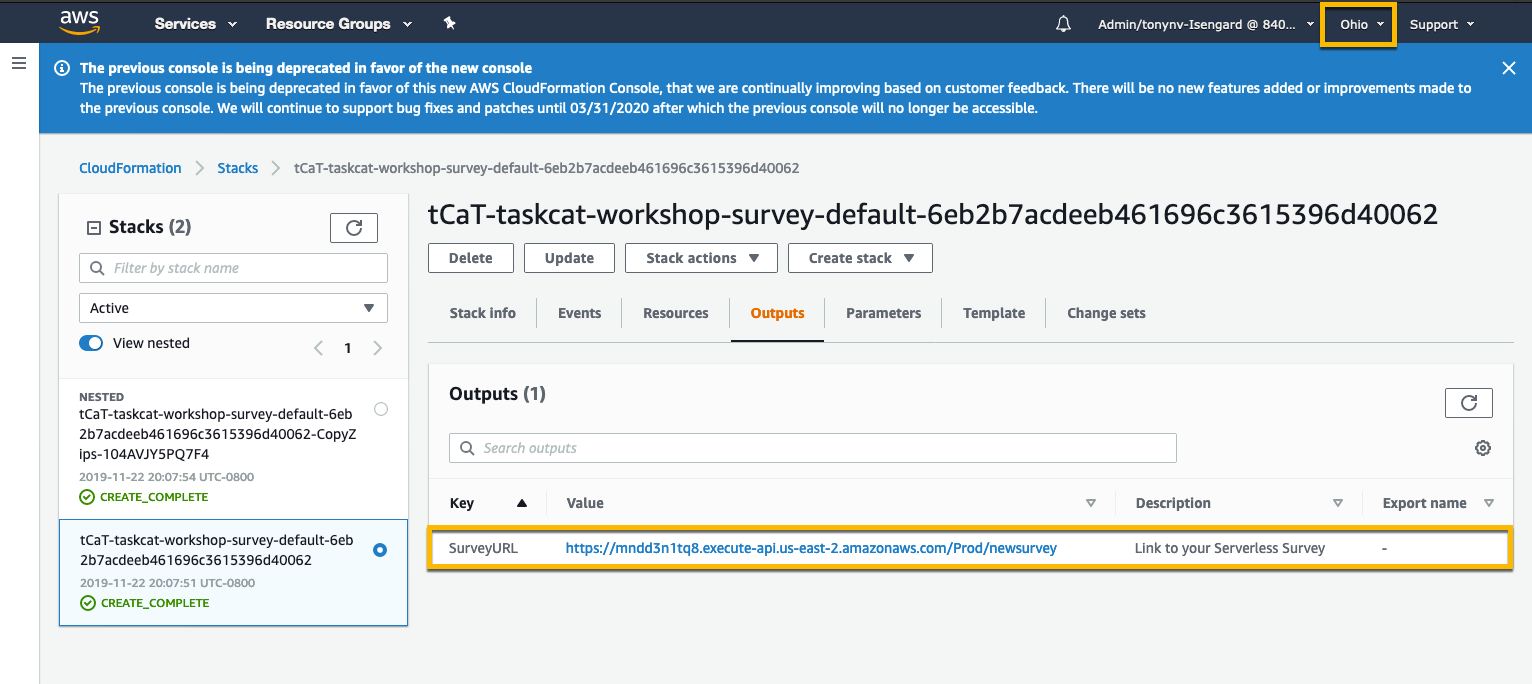
Task: Click the SurveyURL key cell
Action: [x=483, y=548]
